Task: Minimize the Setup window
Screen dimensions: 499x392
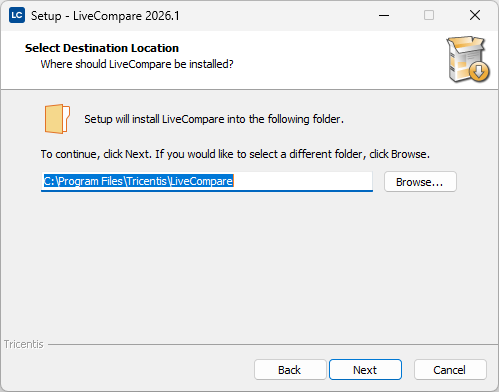Action: pos(384,15)
